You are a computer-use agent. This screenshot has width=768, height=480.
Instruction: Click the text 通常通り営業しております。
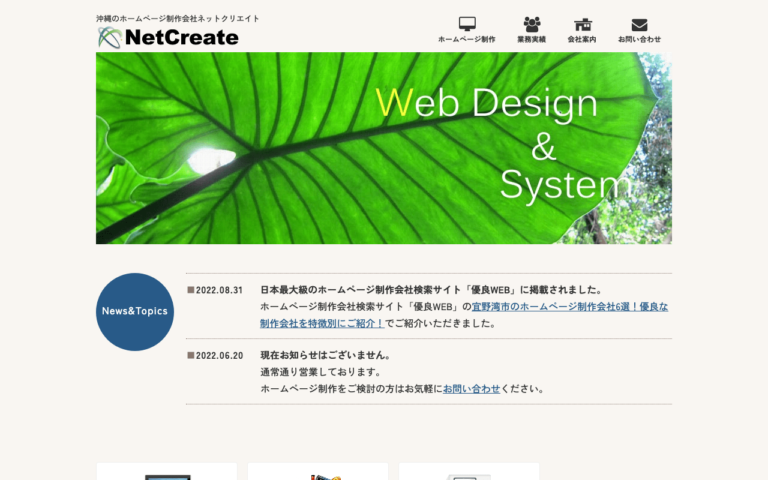tap(321, 372)
